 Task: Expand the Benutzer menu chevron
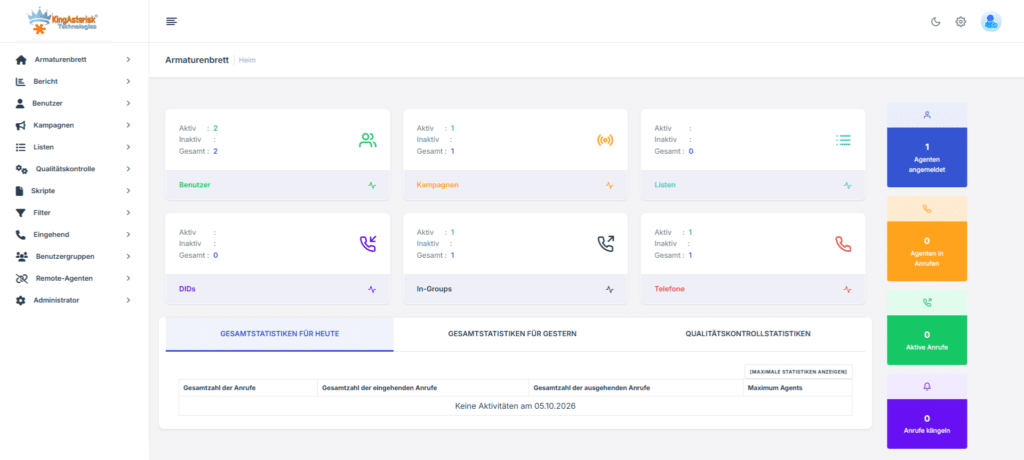pyautogui.click(x=128, y=103)
